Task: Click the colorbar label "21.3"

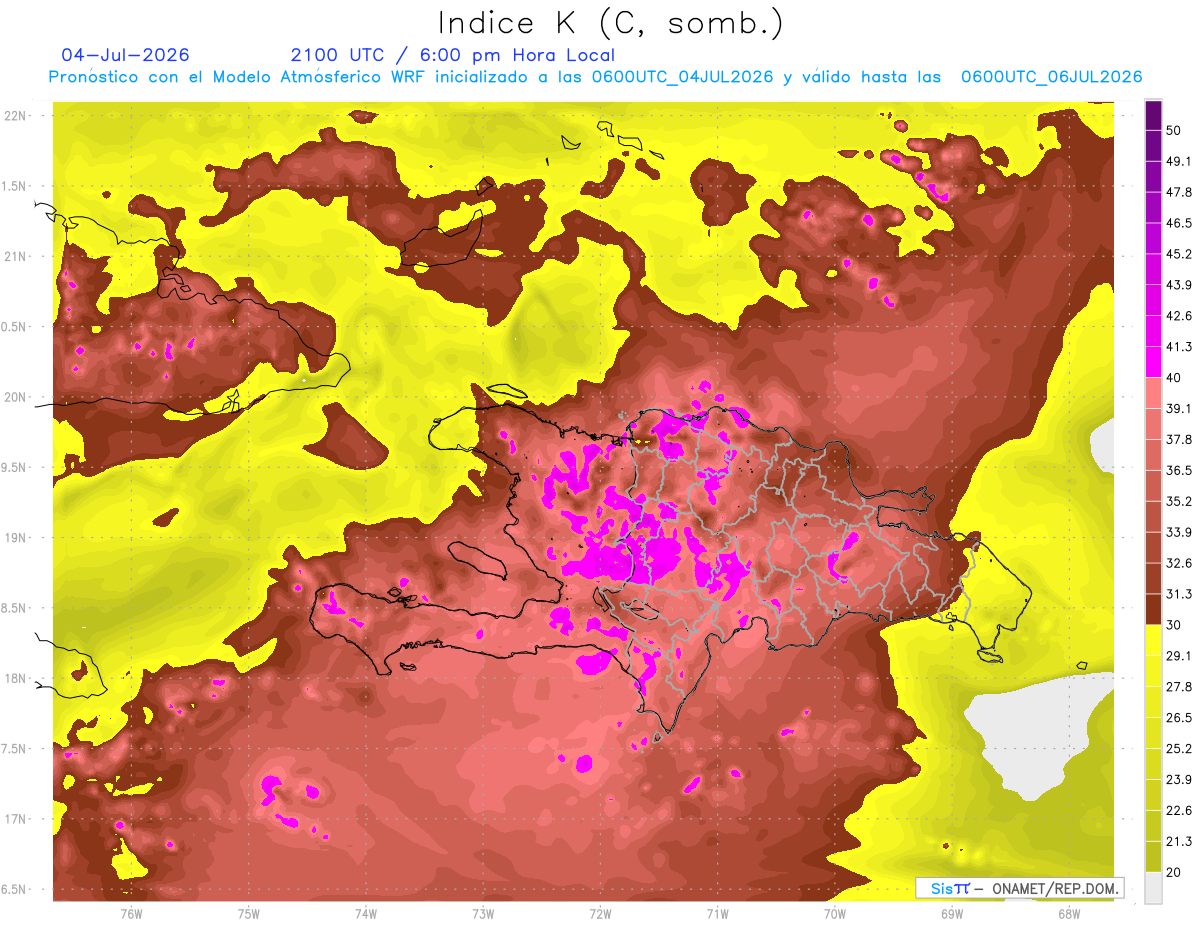Action: tap(1179, 841)
